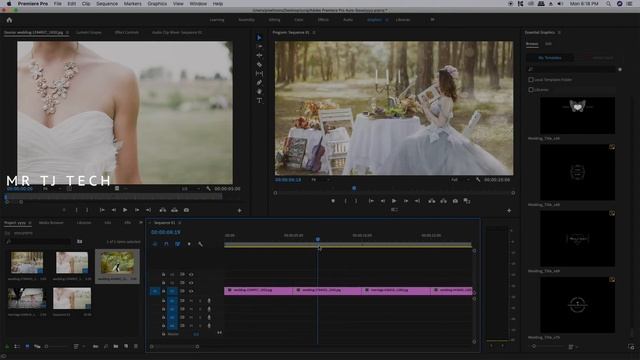The image size is (640, 360).
Task: Check Local Templates Folder checkbox
Action: pyautogui.click(x=531, y=80)
